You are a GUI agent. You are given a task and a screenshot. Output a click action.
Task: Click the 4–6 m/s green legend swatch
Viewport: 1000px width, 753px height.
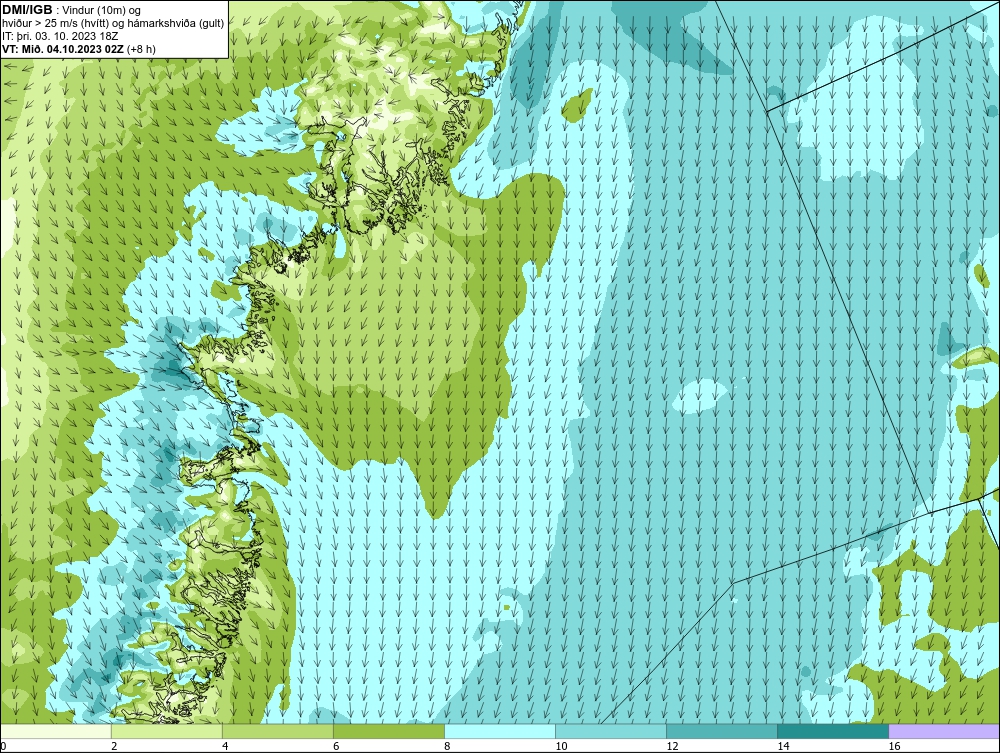click(x=278, y=731)
